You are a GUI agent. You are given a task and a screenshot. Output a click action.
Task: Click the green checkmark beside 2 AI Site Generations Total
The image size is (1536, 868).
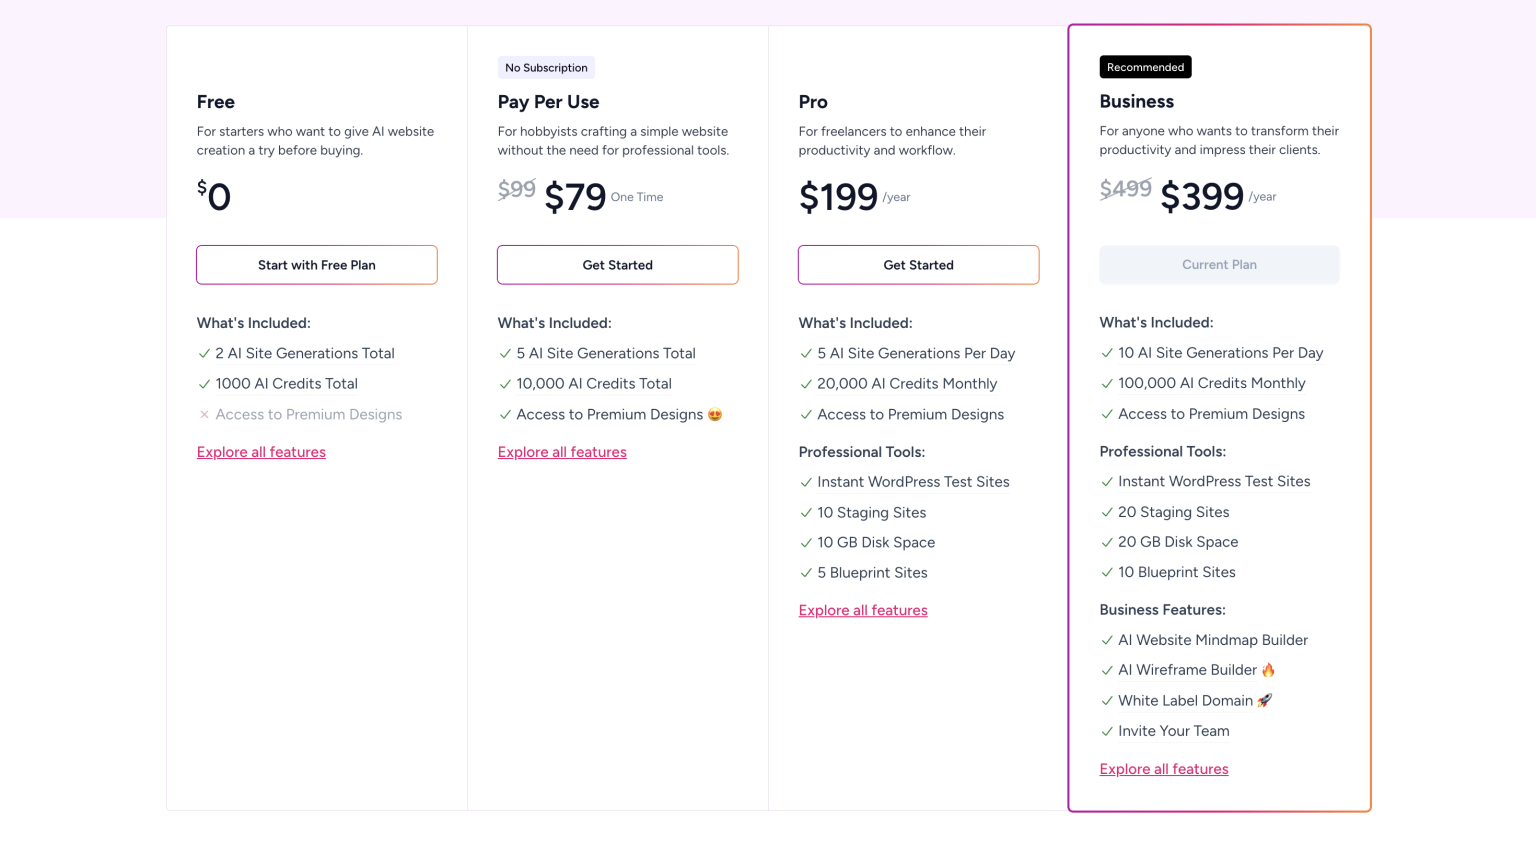pyautogui.click(x=204, y=353)
